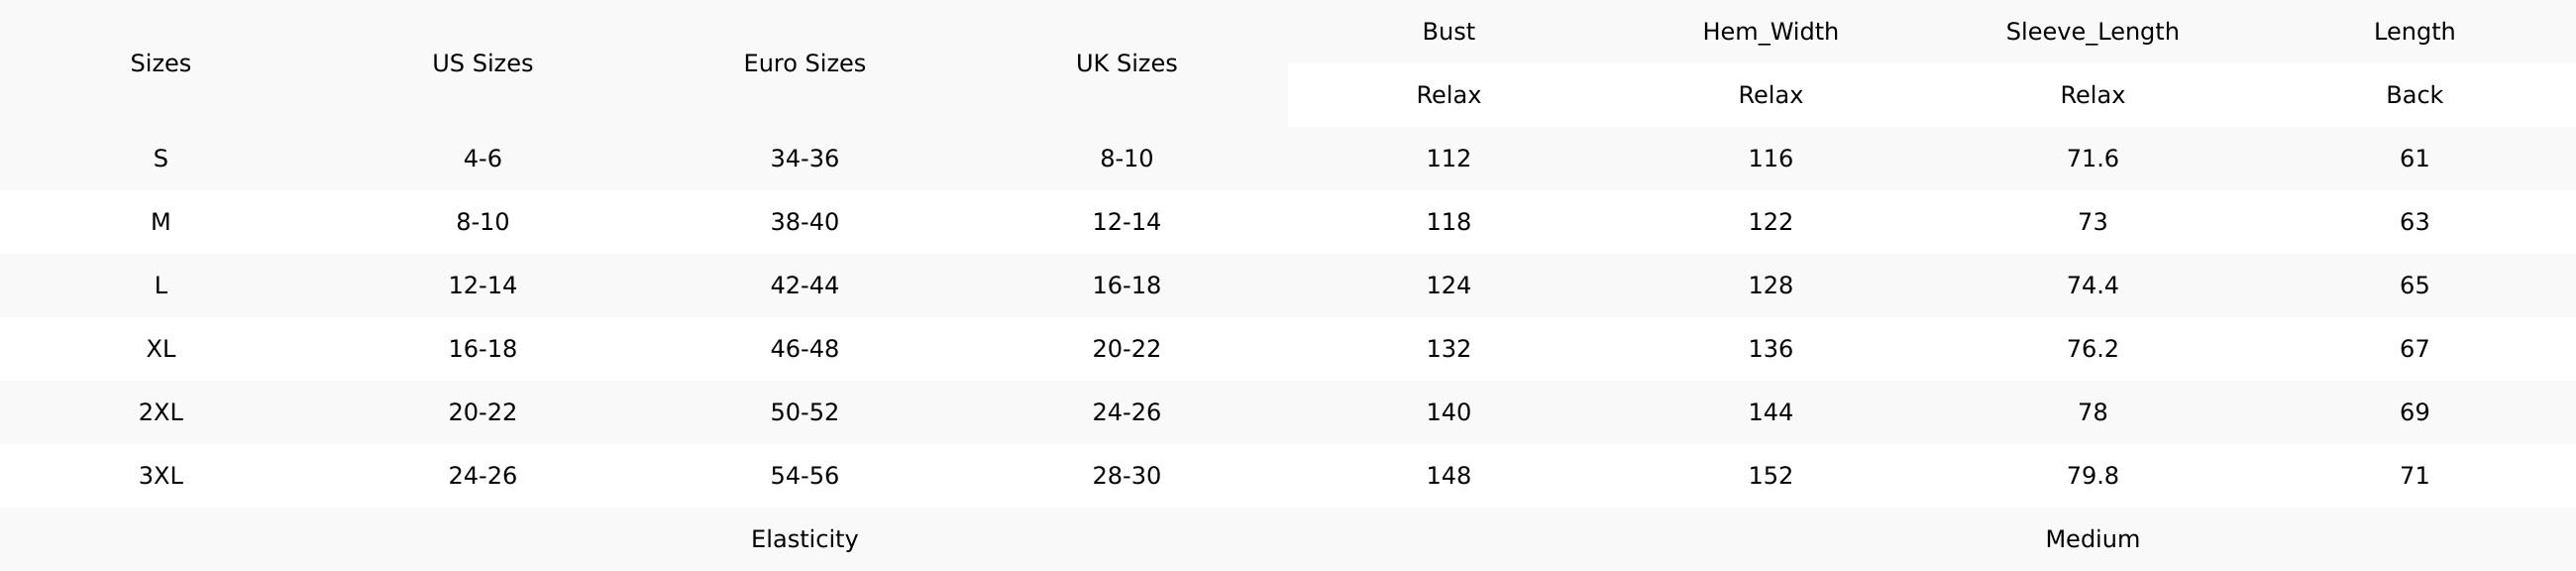Click the Sizes column header
The height and width of the screenshot is (571, 2576).
pos(160,63)
